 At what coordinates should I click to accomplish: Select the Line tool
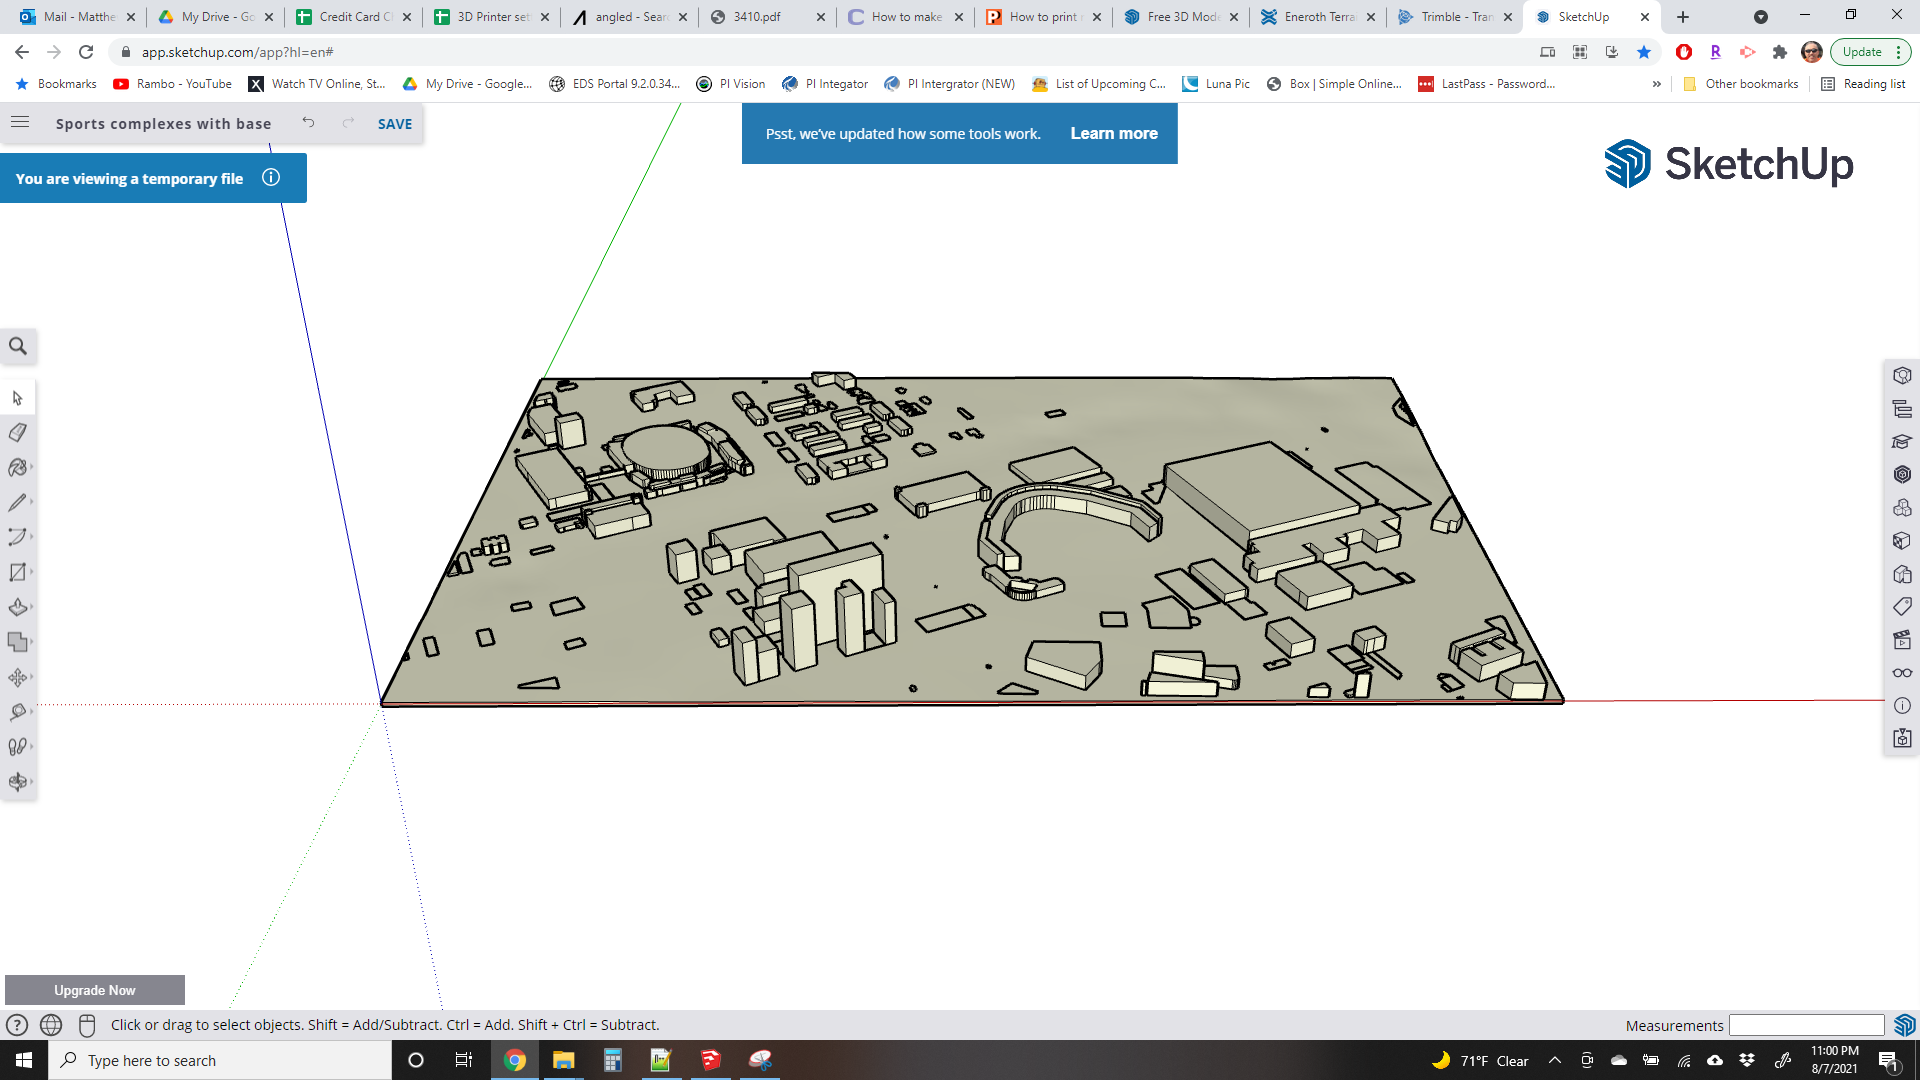pyautogui.click(x=18, y=502)
